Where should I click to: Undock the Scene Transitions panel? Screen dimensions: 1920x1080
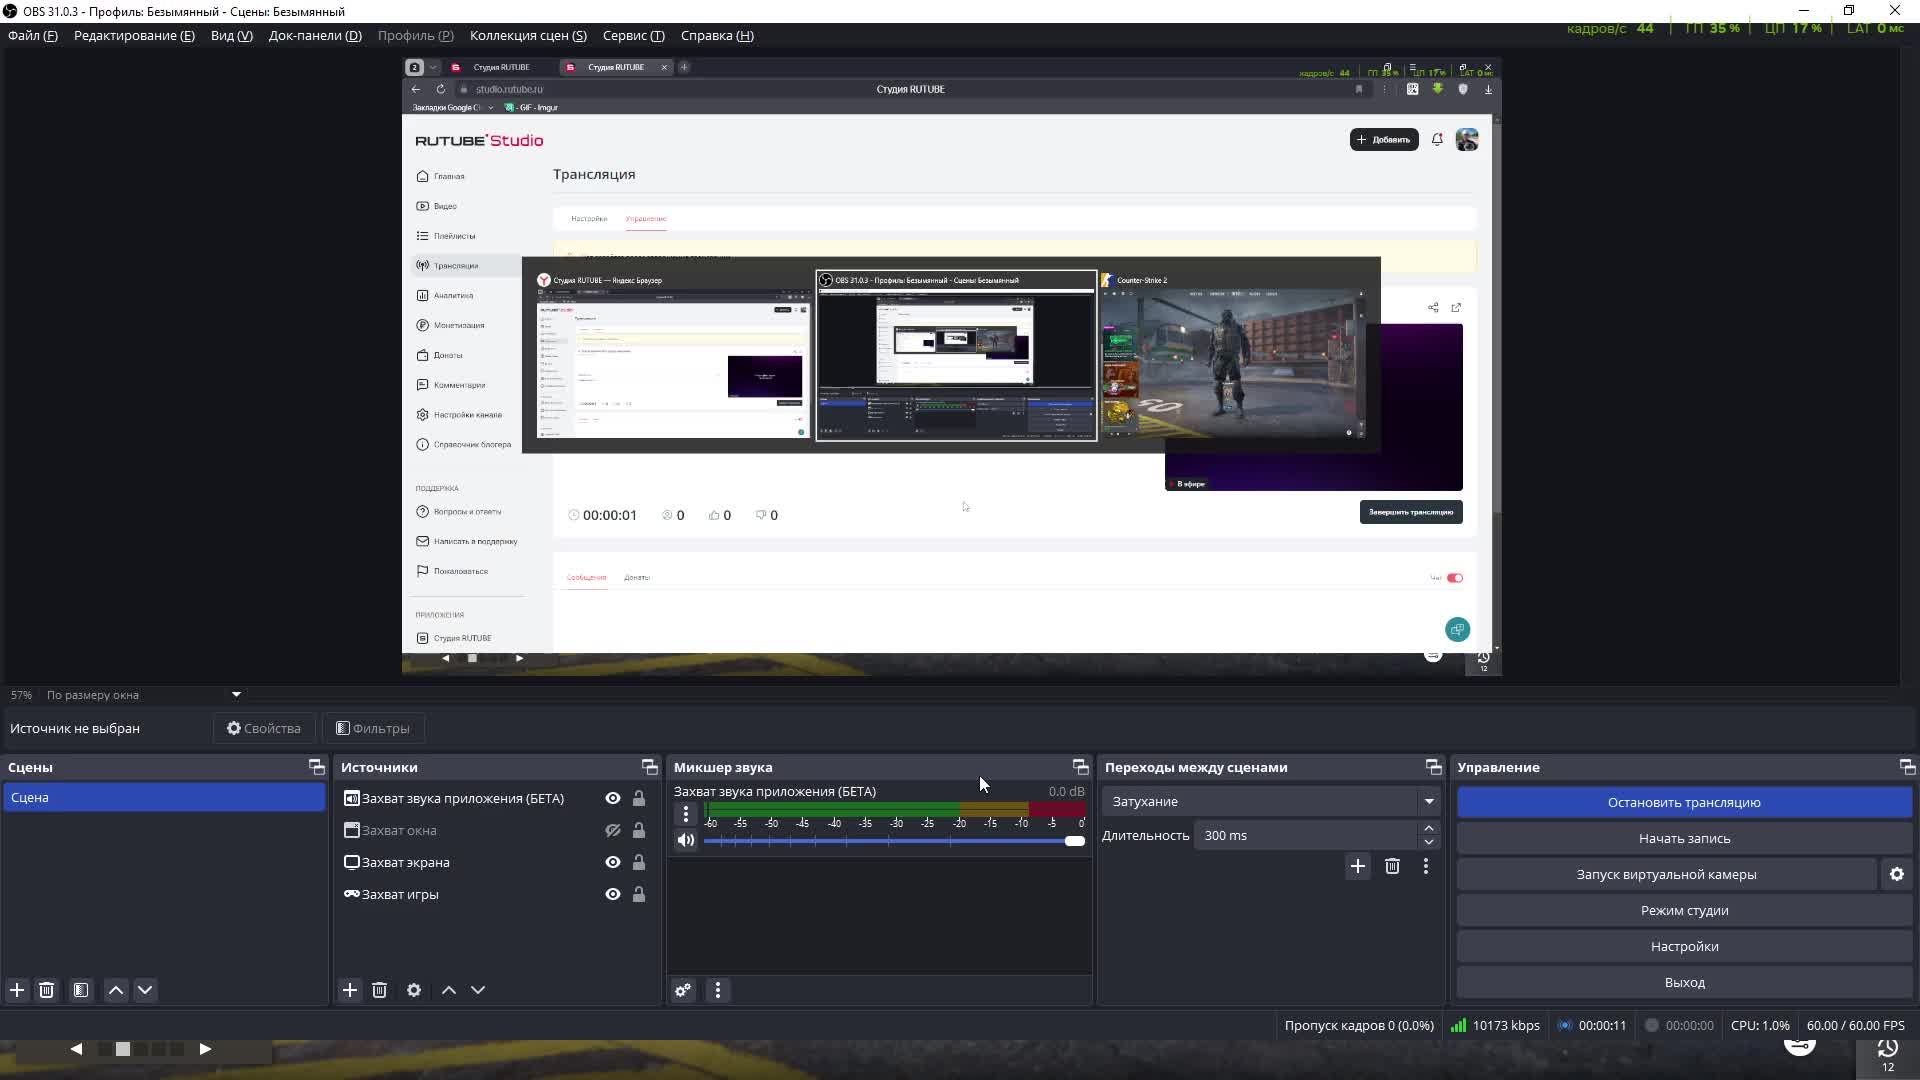click(x=1434, y=767)
